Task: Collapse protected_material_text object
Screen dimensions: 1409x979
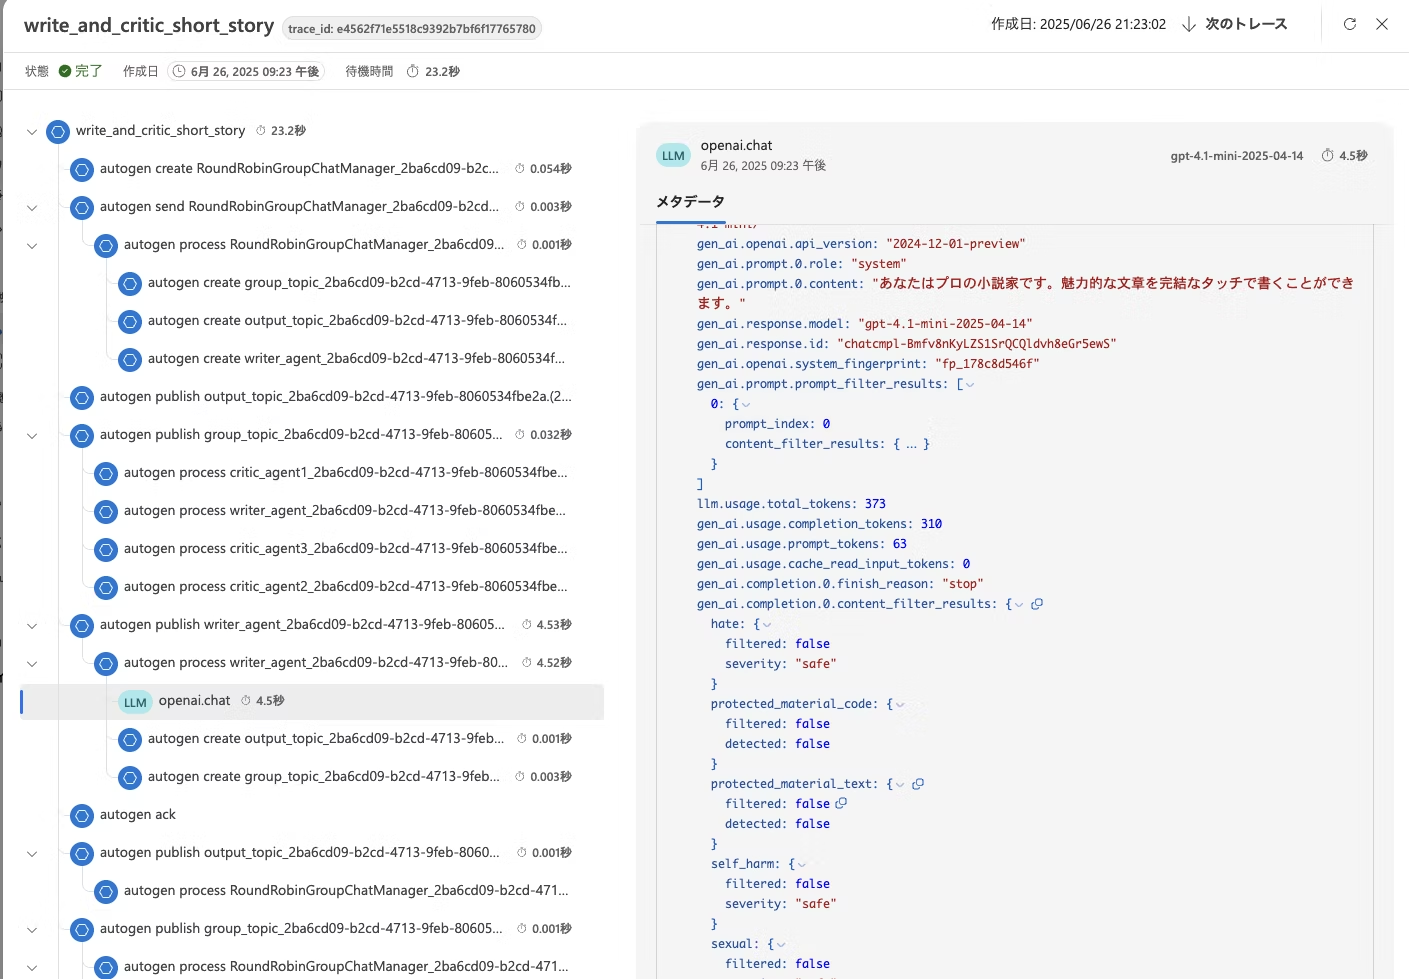Action: (x=900, y=784)
